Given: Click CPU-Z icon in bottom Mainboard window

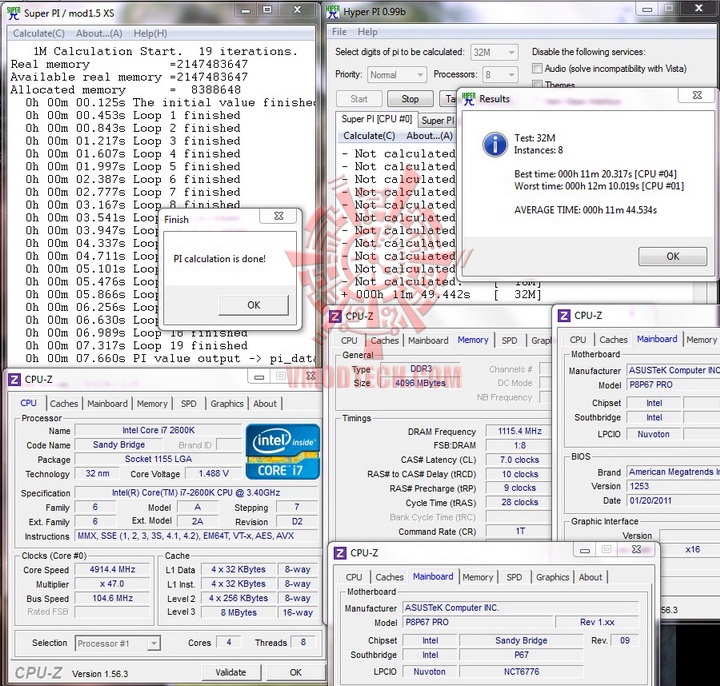Looking at the screenshot, I should [x=340, y=553].
